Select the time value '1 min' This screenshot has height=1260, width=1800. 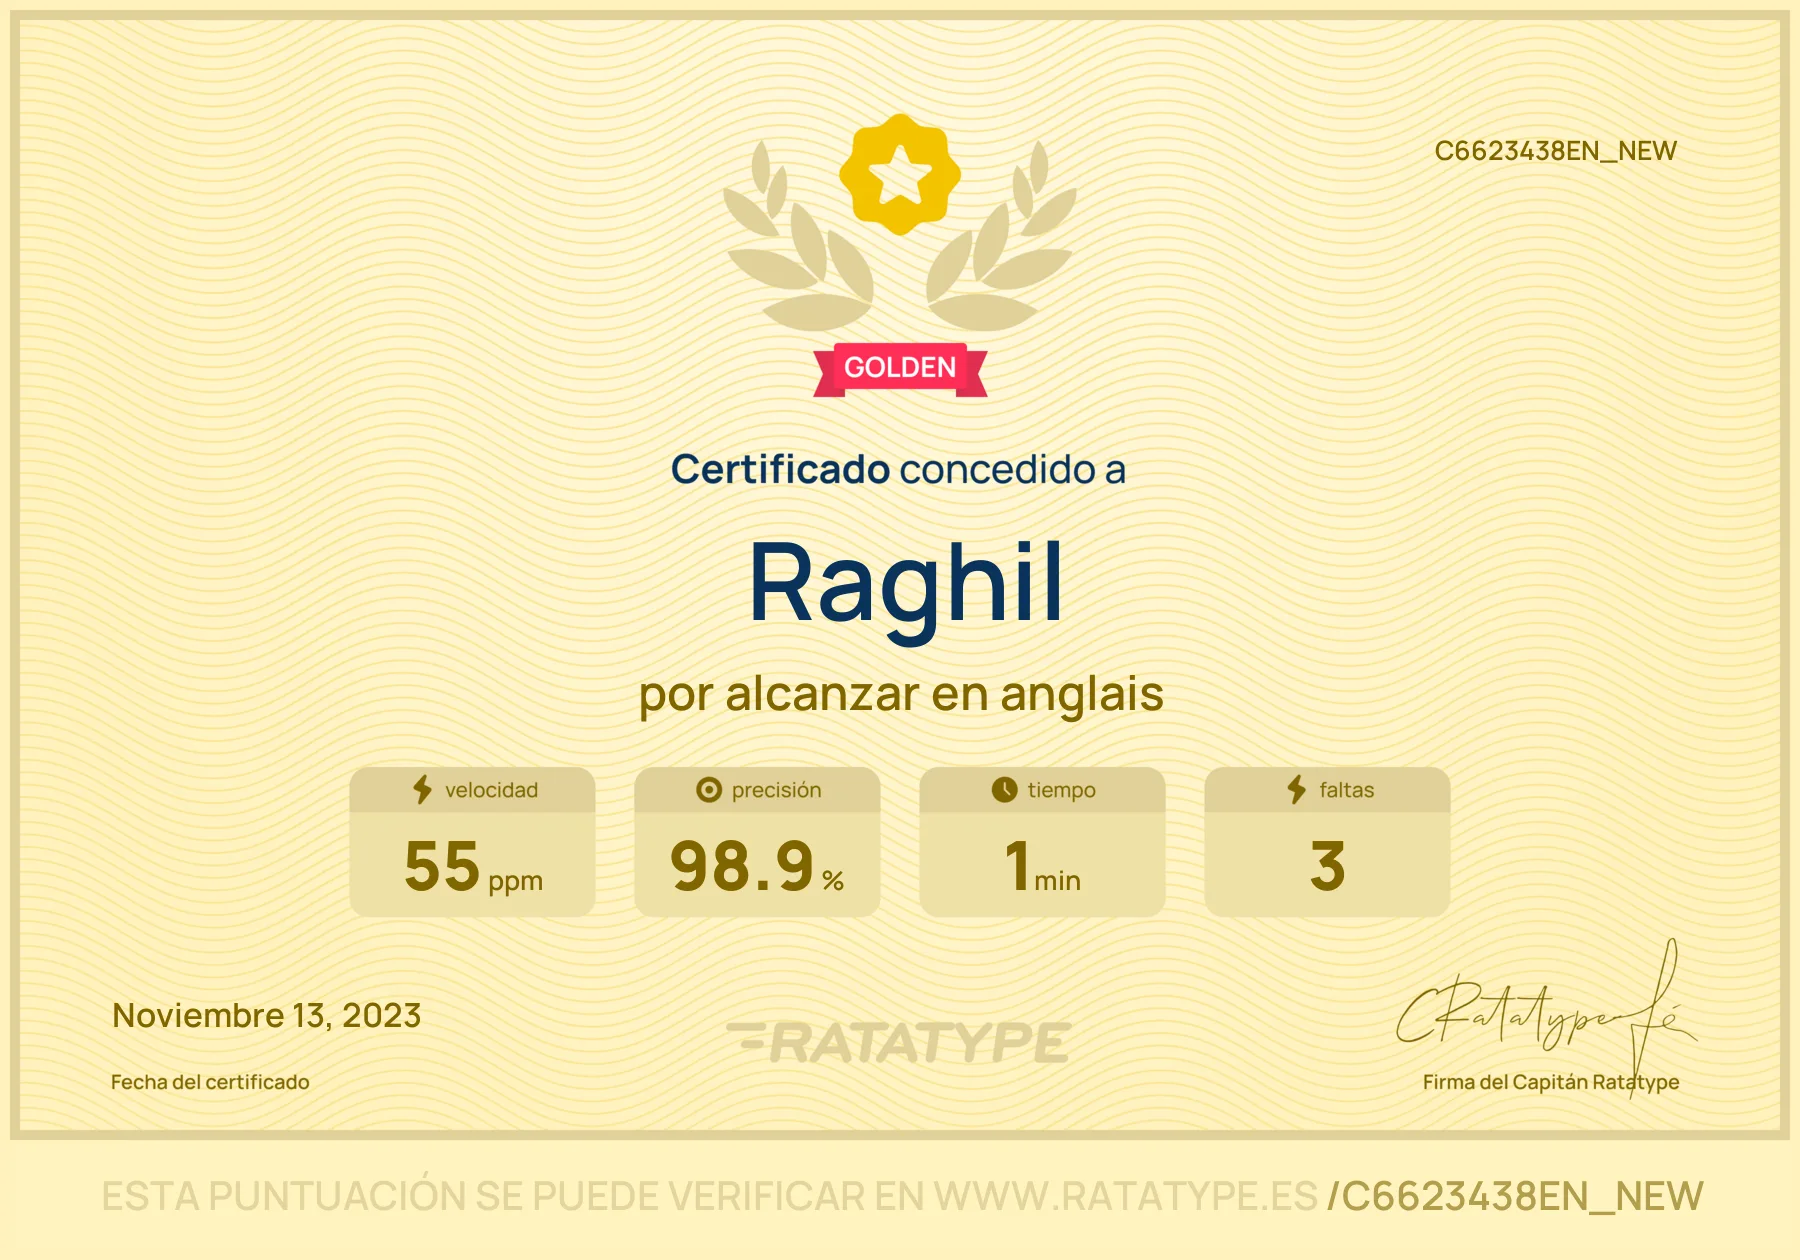[x=1043, y=867]
